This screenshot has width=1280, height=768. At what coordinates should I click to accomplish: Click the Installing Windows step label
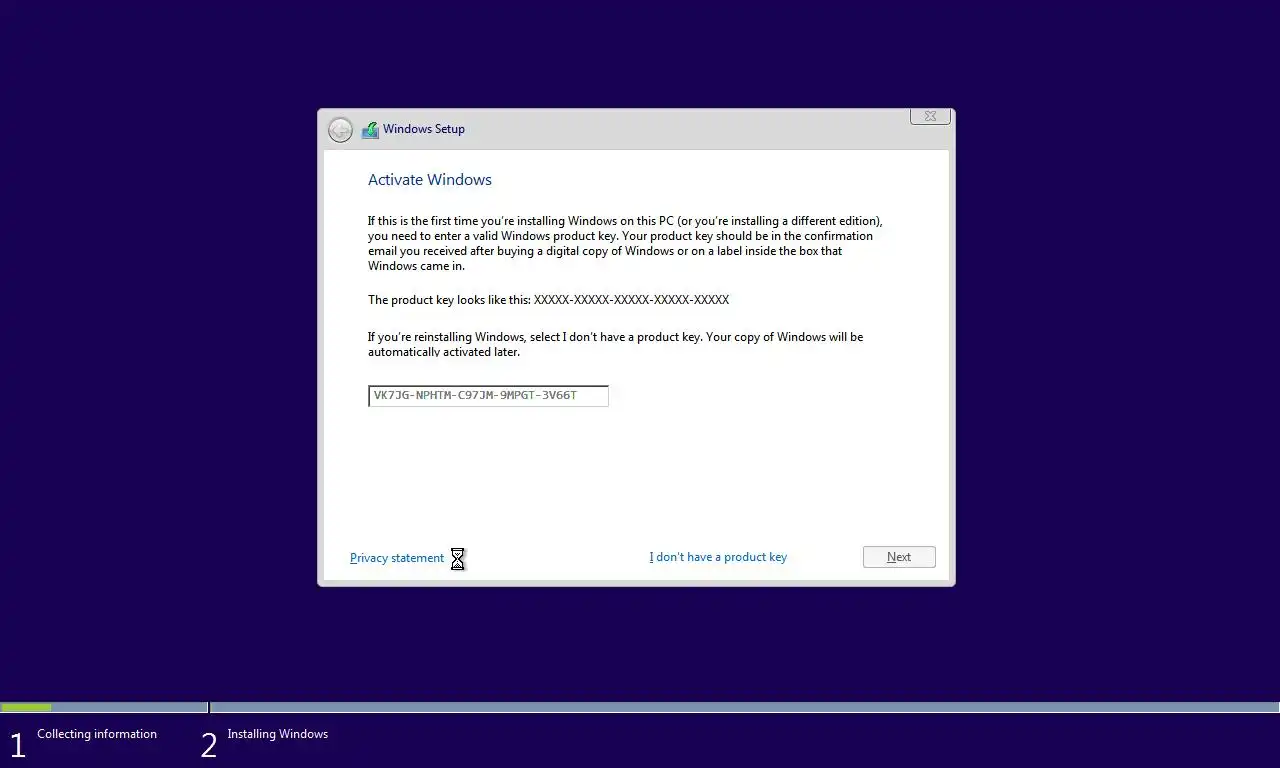[277, 734]
